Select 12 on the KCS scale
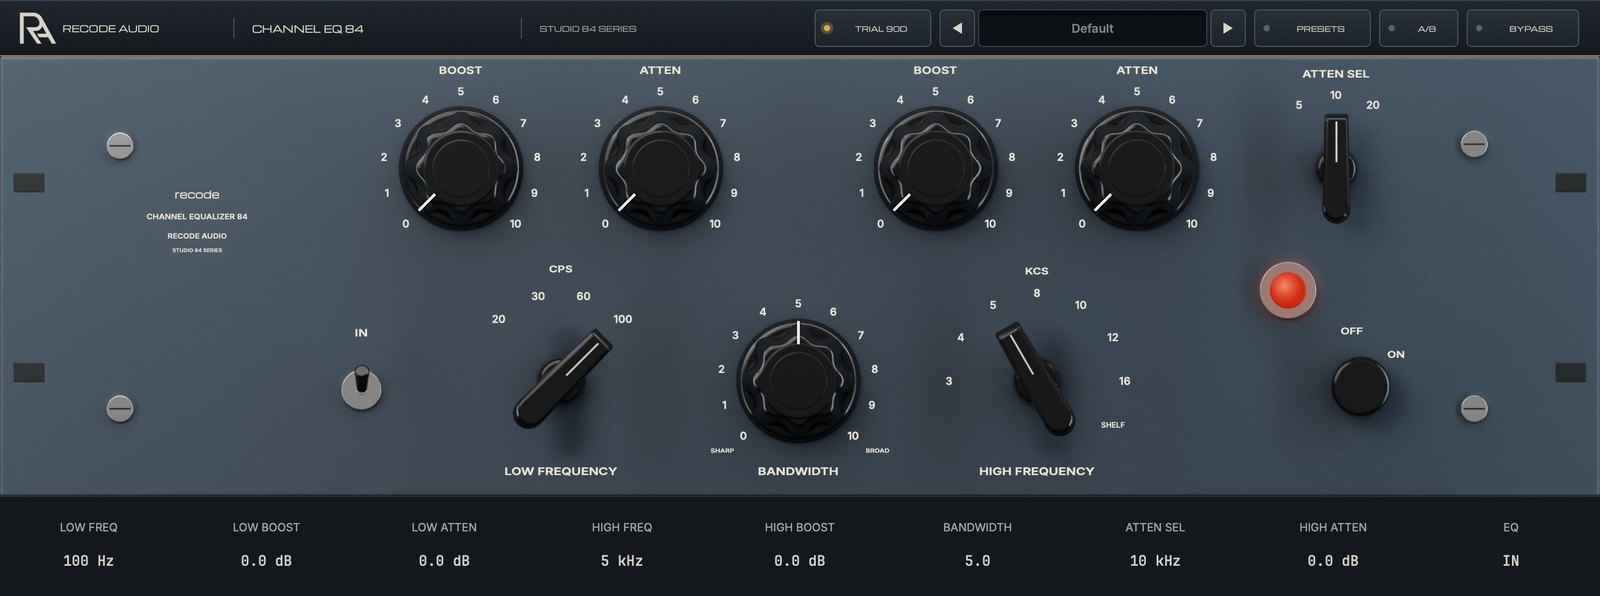This screenshot has width=1600, height=596. coord(1113,337)
